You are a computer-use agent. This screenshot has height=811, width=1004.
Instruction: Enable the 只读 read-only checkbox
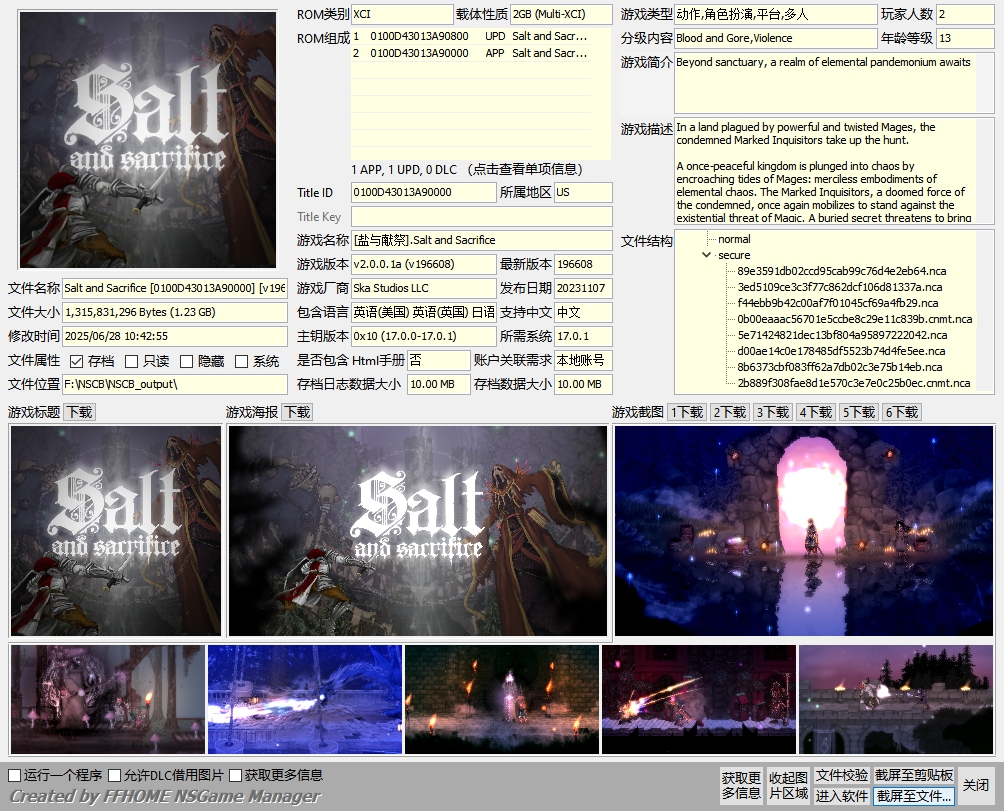pos(132,362)
